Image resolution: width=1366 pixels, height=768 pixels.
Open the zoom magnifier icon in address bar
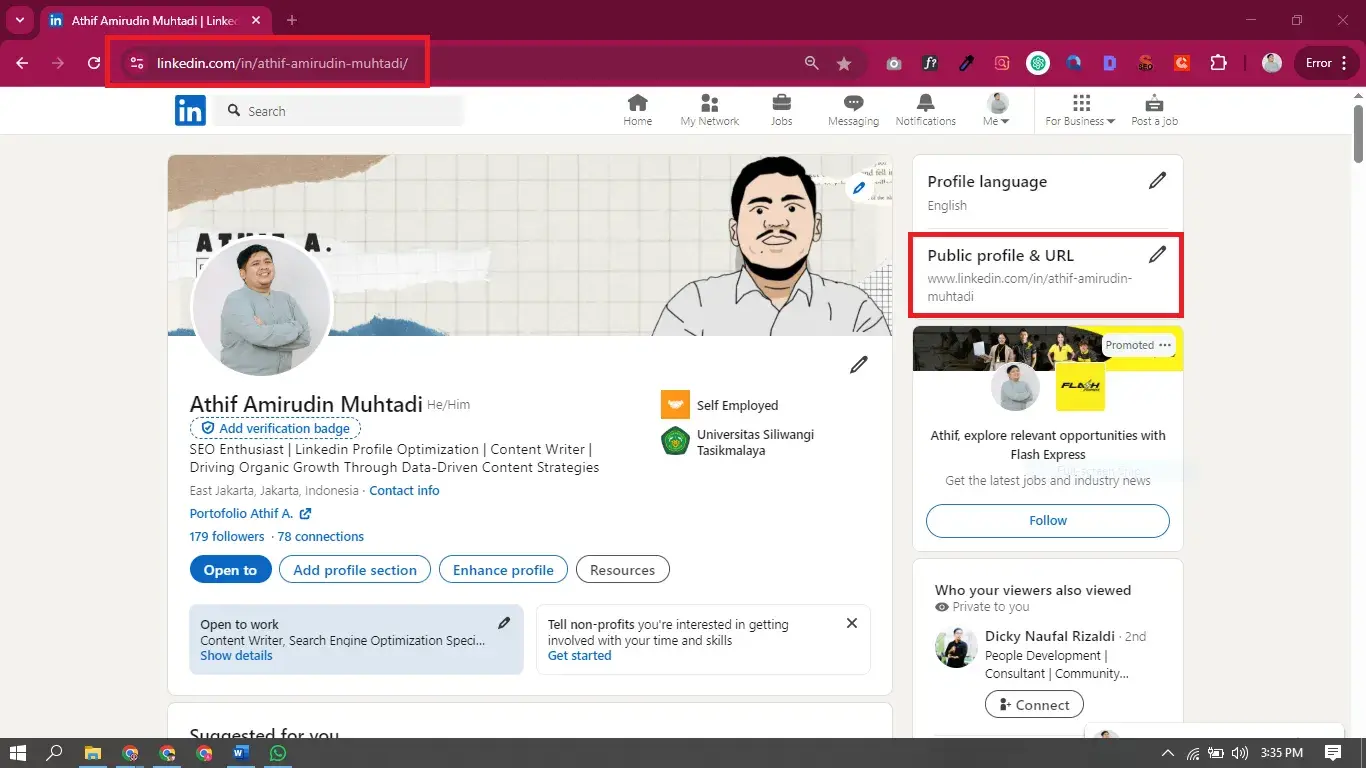[812, 63]
